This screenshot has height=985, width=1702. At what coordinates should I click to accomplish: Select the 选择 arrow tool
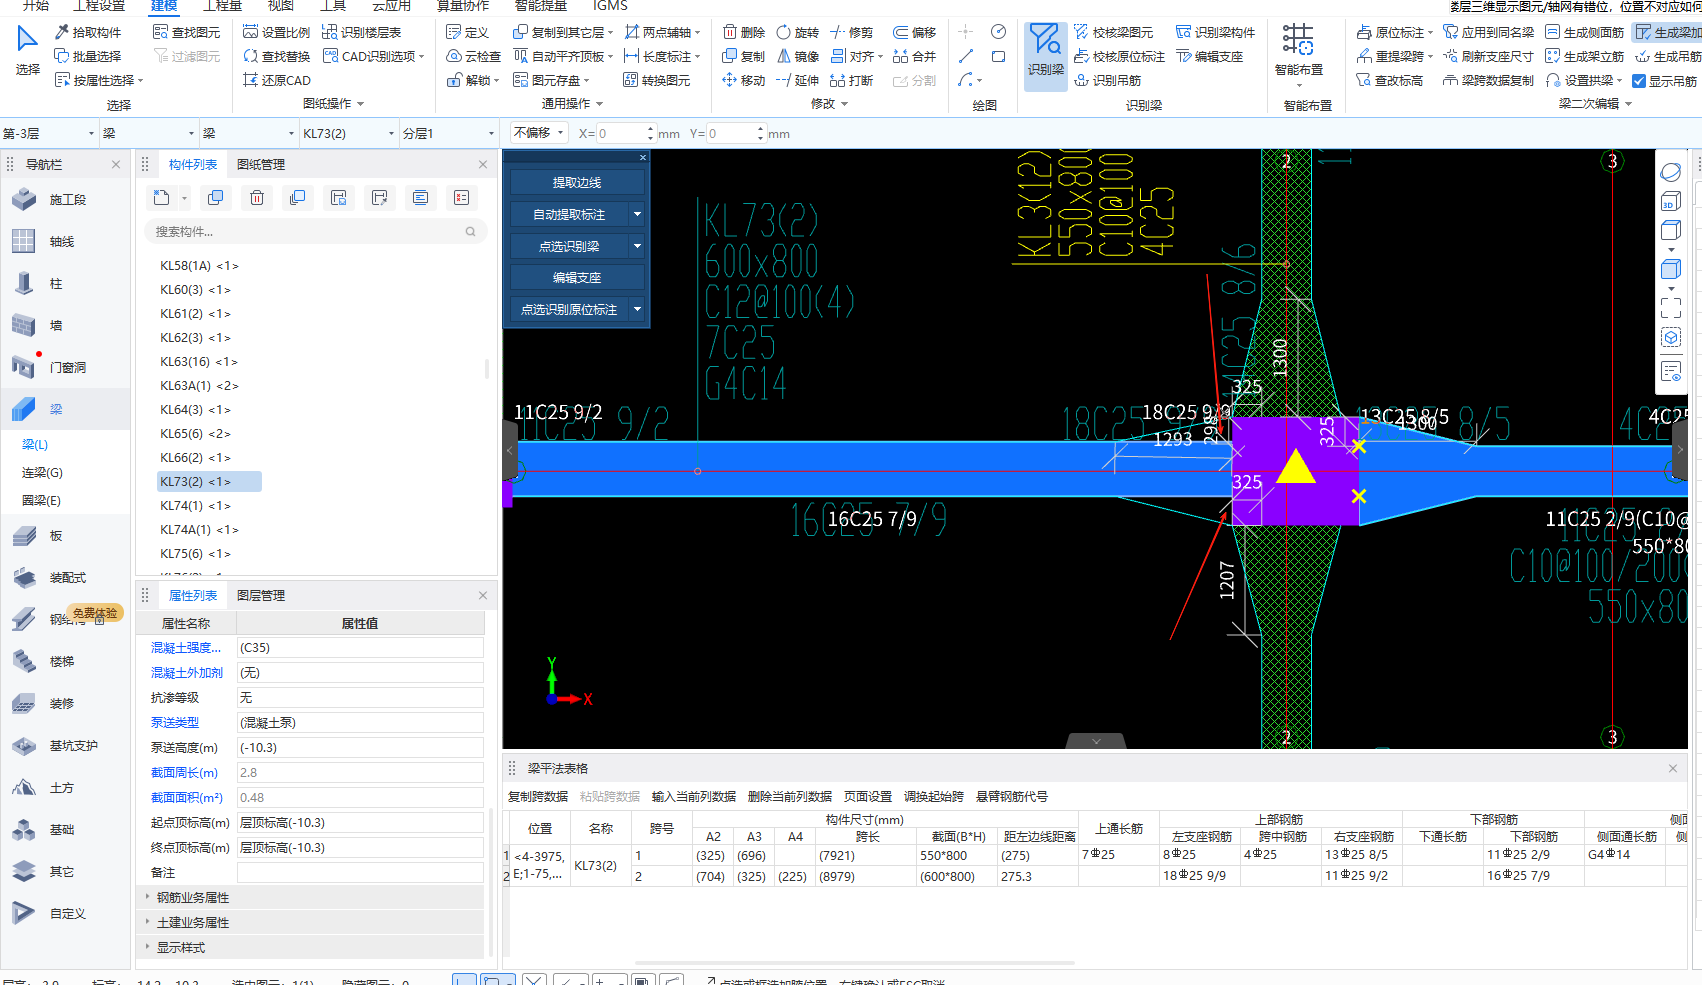[x=27, y=51]
